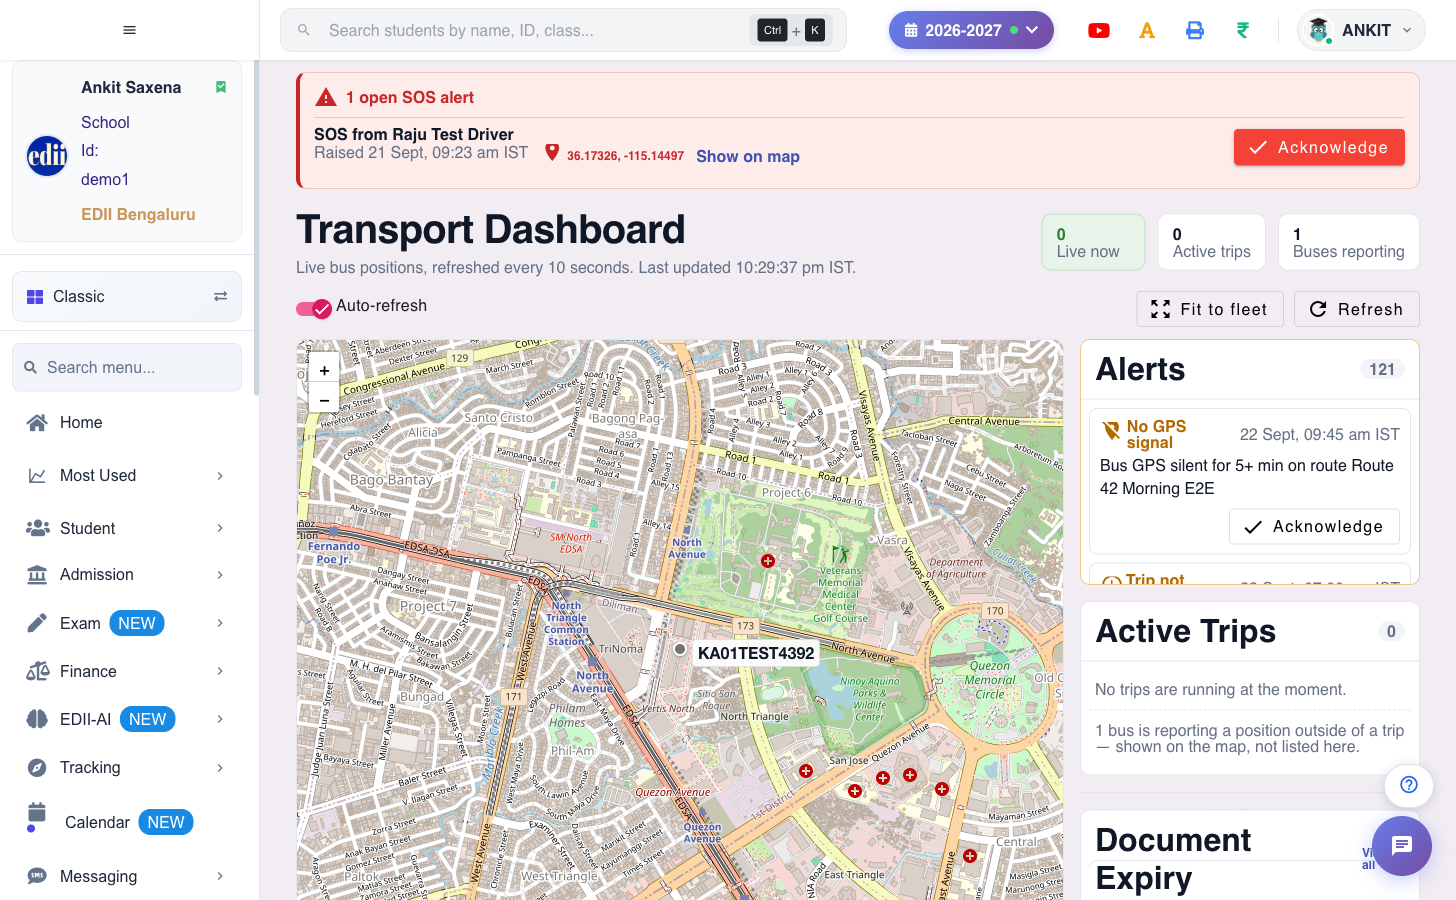Zoom in on the map

324,370
